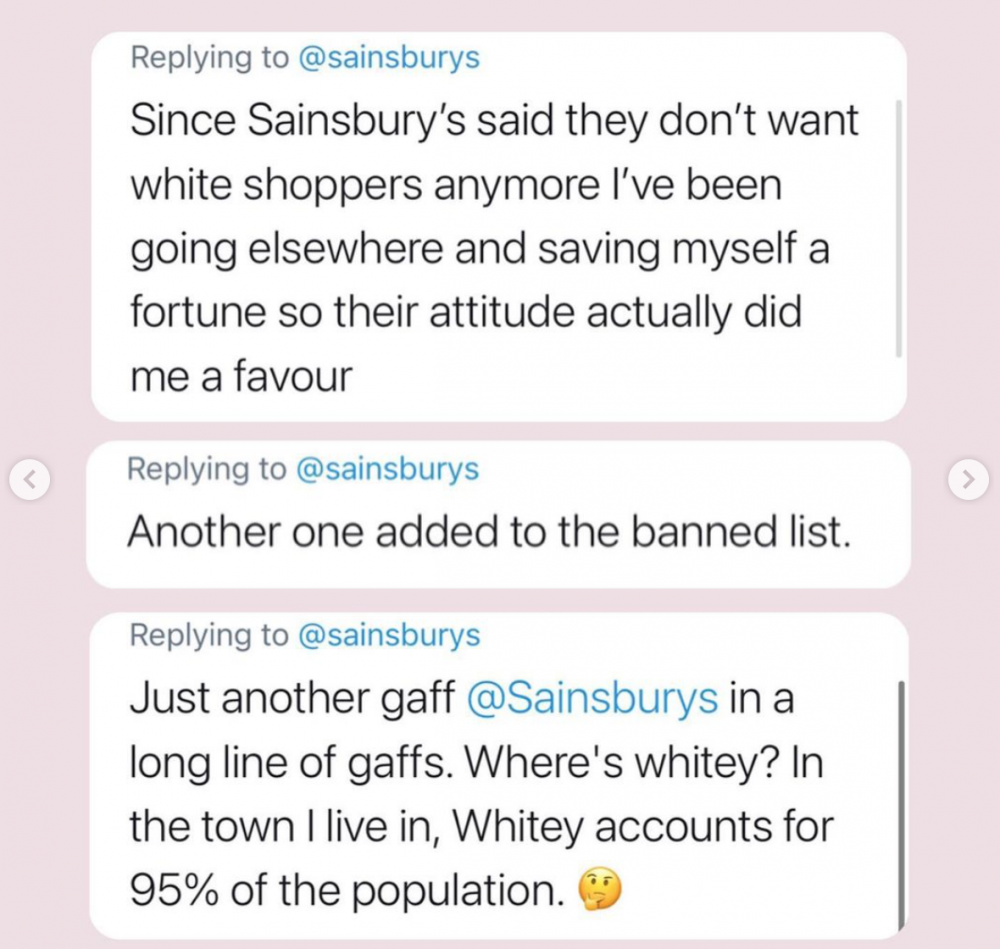Click the thinking face emoji
The height and width of the screenshot is (949, 1000).
599,890
